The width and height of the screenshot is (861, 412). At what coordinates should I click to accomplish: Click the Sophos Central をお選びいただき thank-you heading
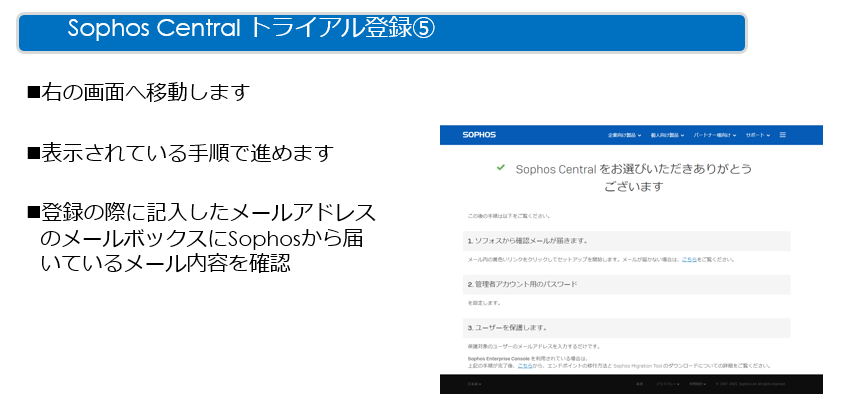click(x=634, y=177)
